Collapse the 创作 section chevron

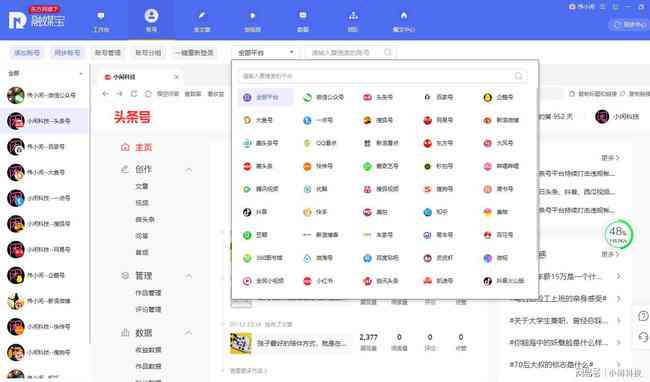point(189,170)
